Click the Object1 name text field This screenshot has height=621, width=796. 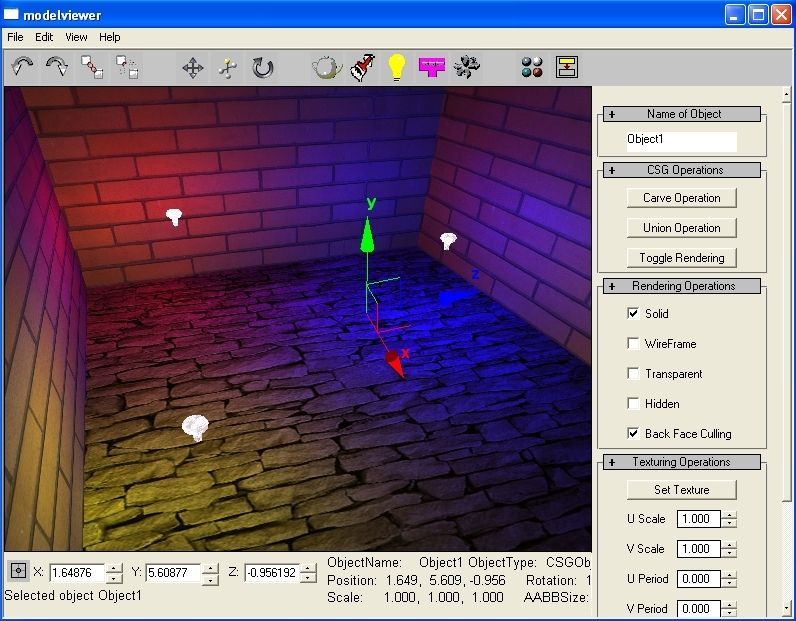(681, 141)
